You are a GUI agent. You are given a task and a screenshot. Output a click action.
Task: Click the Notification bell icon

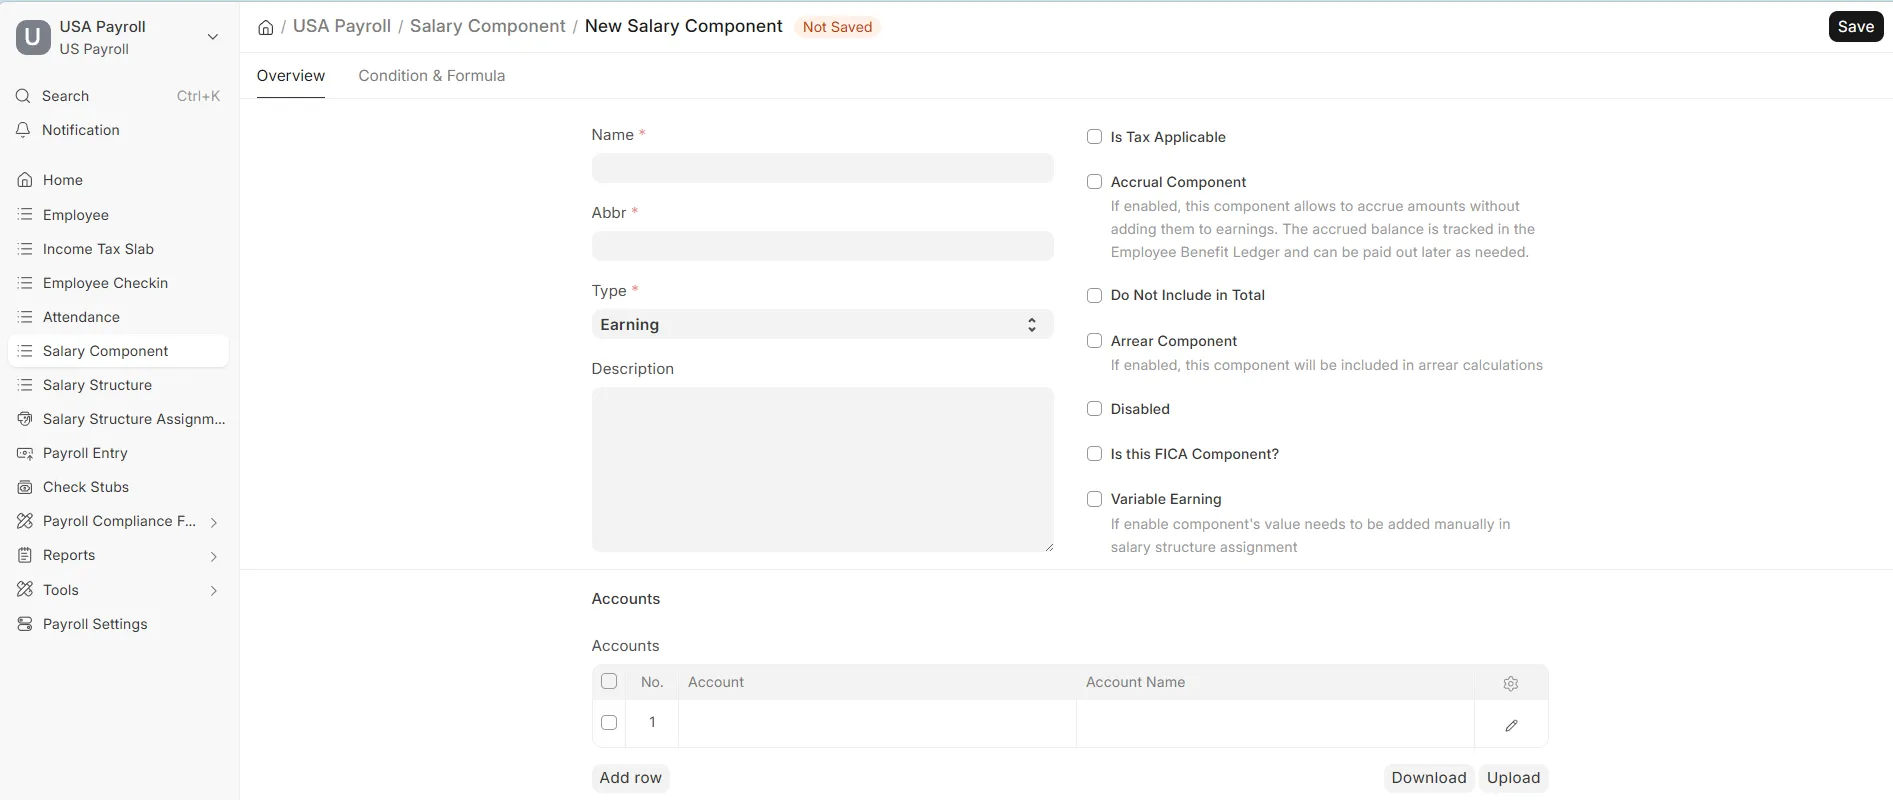pos(24,130)
